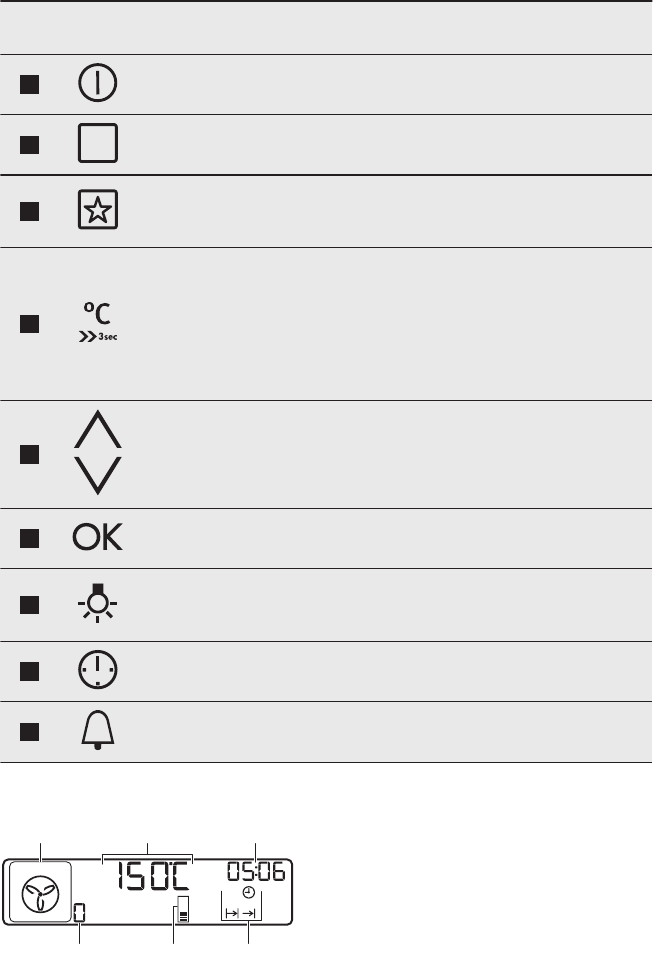653x964 pixels.
Task: Click the small clock symbol under time
Action: point(248,893)
